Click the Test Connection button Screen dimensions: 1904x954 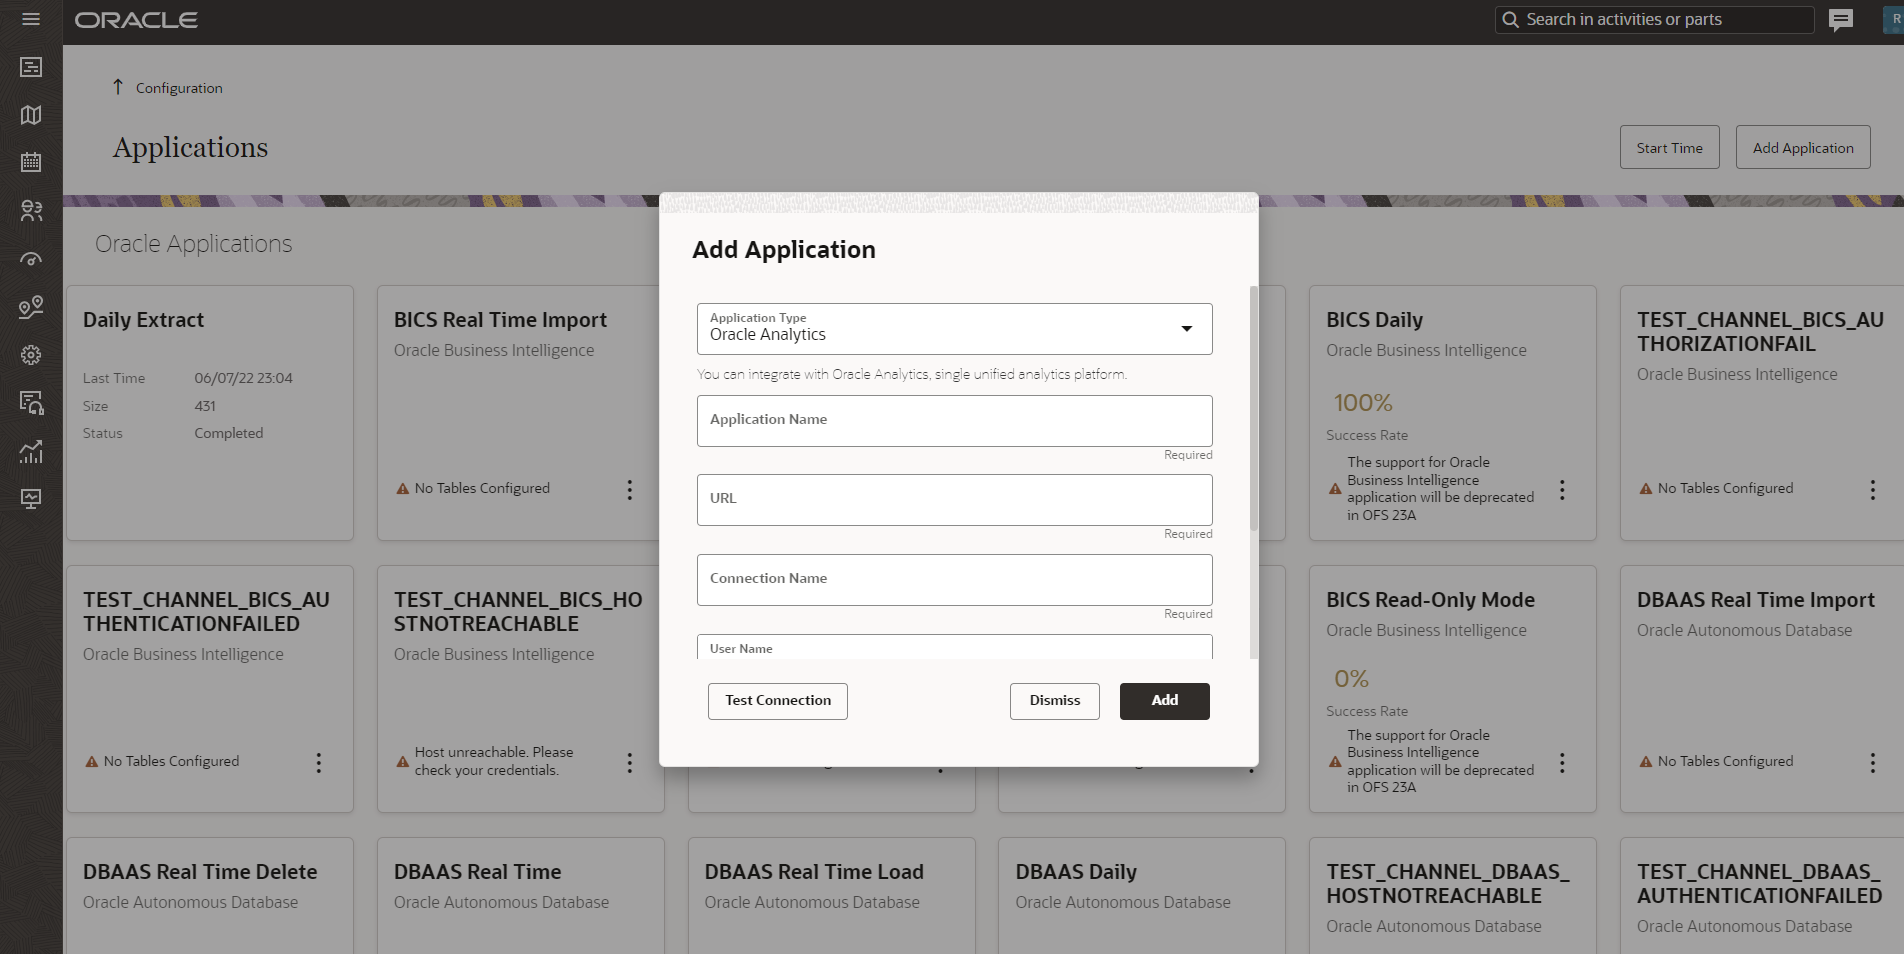click(x=778, y=701)
